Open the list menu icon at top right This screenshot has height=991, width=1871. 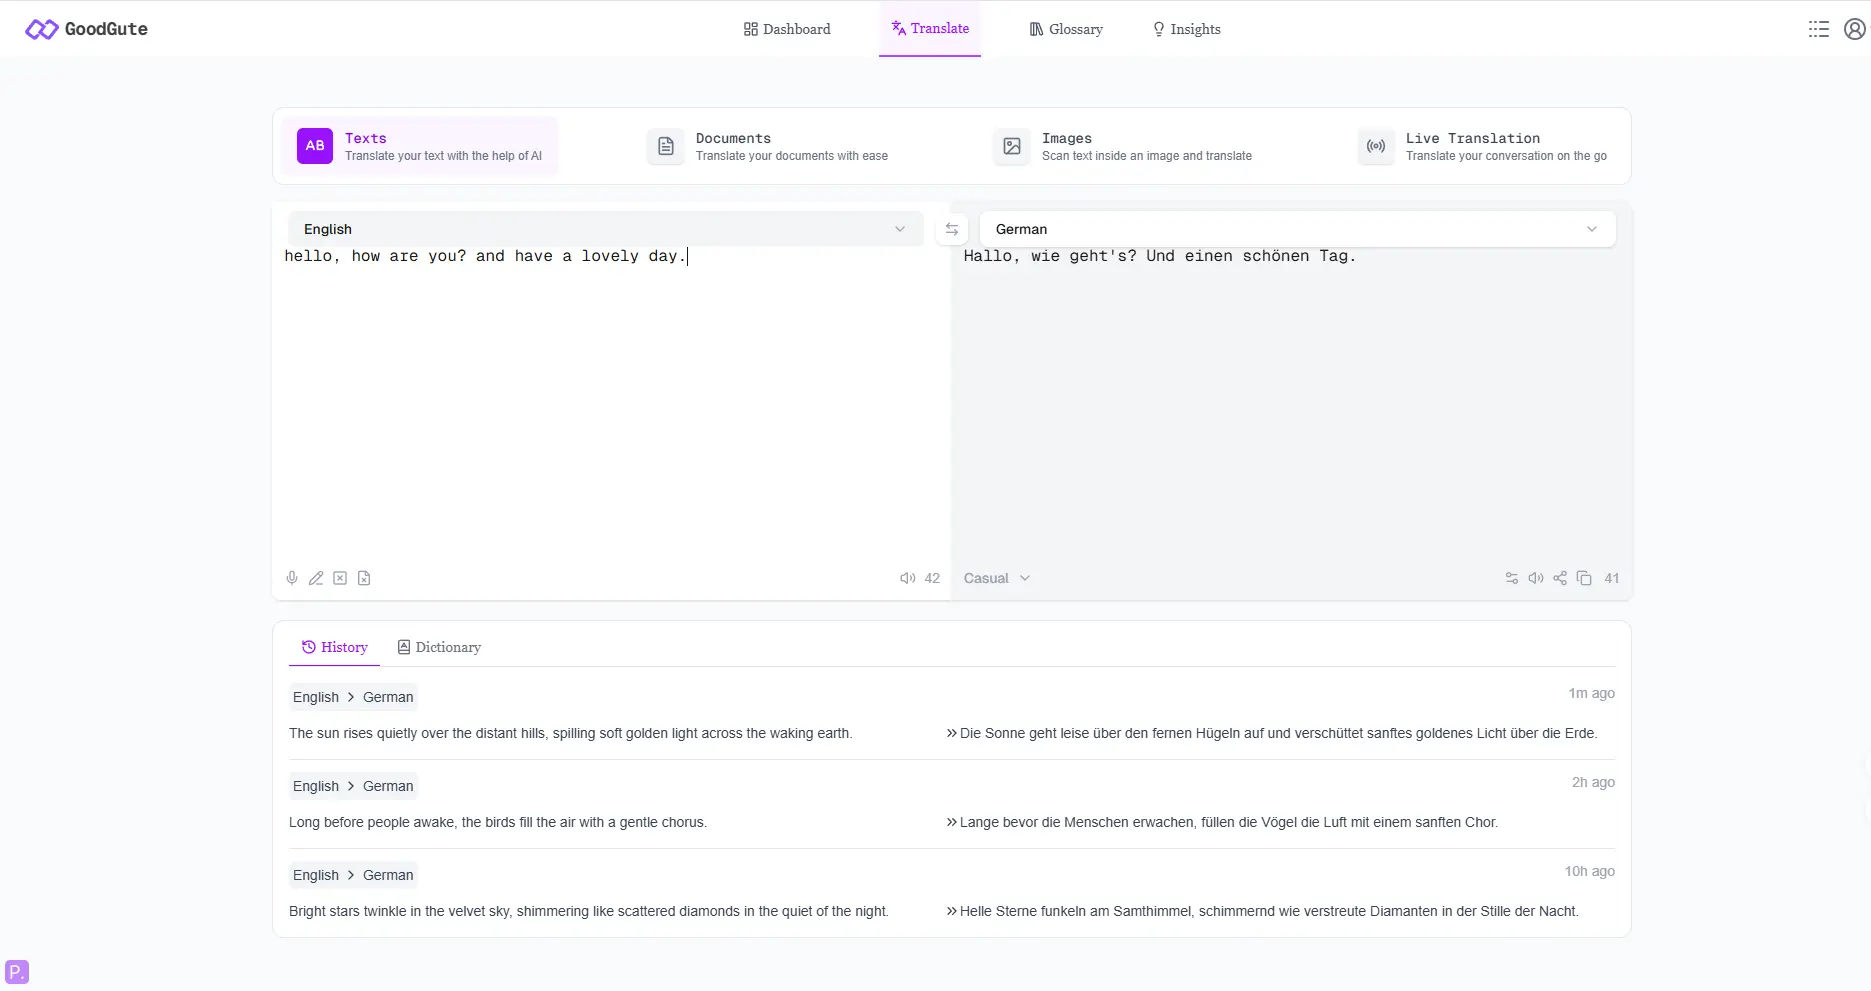pyautogui.click(x=1819, y=29)
